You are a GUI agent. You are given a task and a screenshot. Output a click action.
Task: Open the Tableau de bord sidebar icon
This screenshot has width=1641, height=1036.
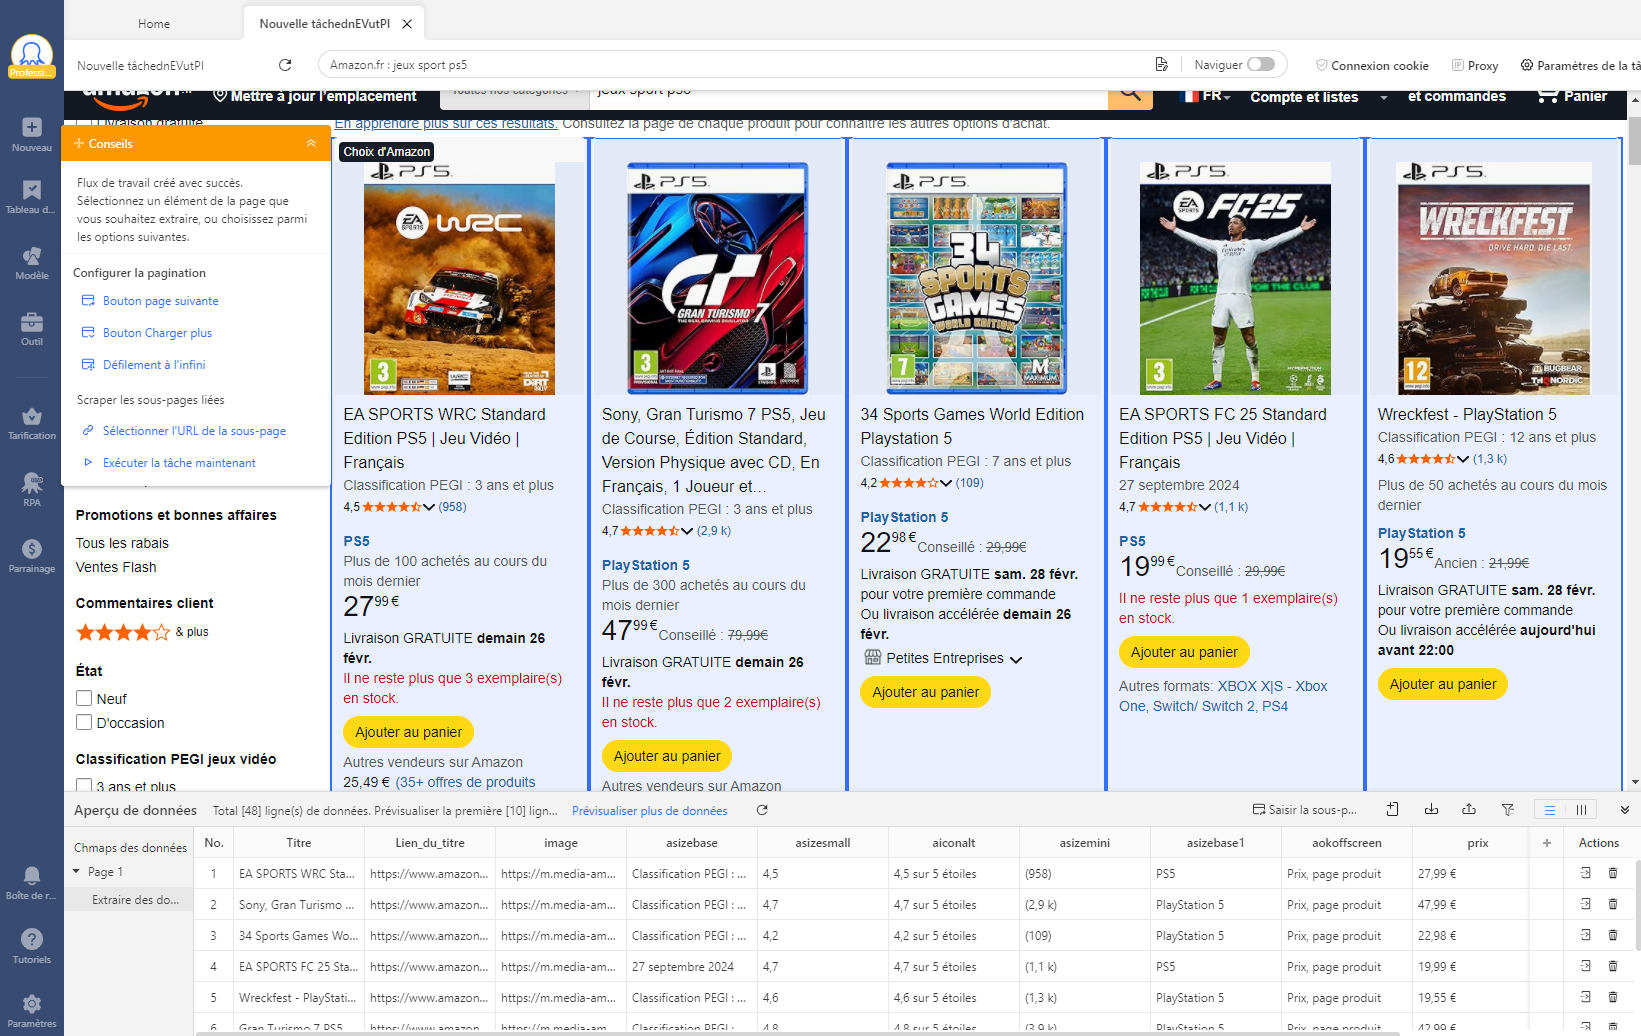31,196
